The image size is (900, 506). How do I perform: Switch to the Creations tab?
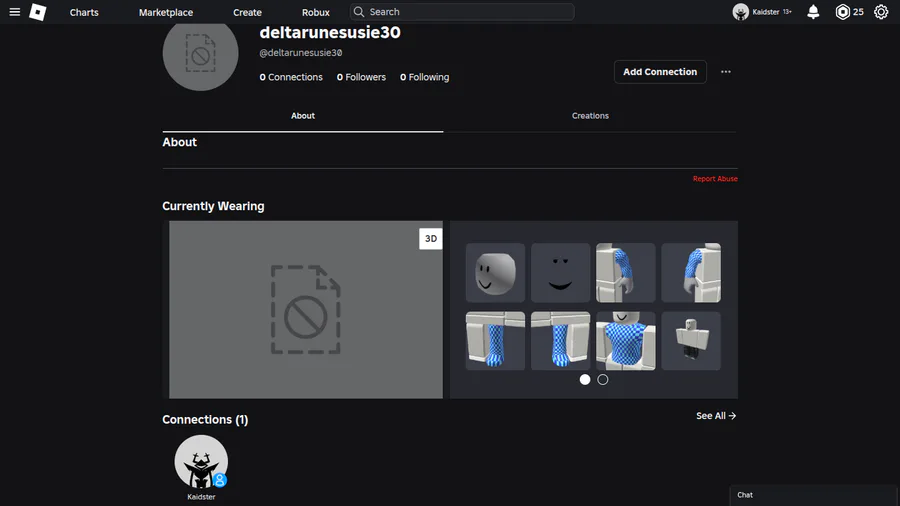[590, 116]
